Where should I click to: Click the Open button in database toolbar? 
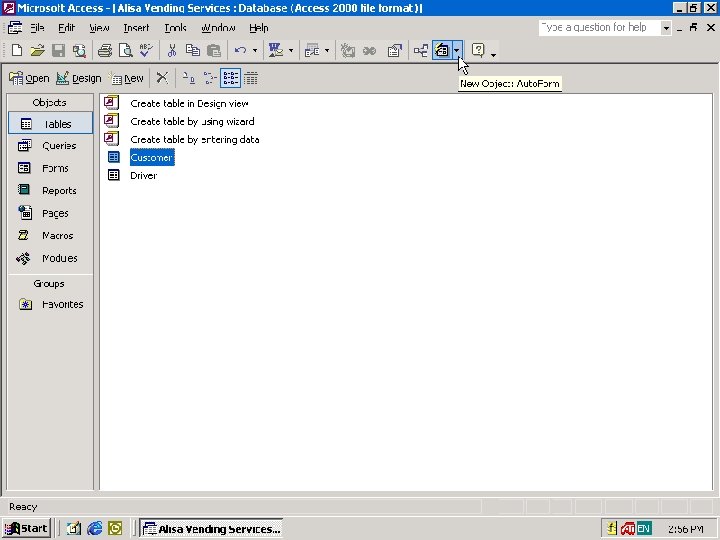click(29, 79)
